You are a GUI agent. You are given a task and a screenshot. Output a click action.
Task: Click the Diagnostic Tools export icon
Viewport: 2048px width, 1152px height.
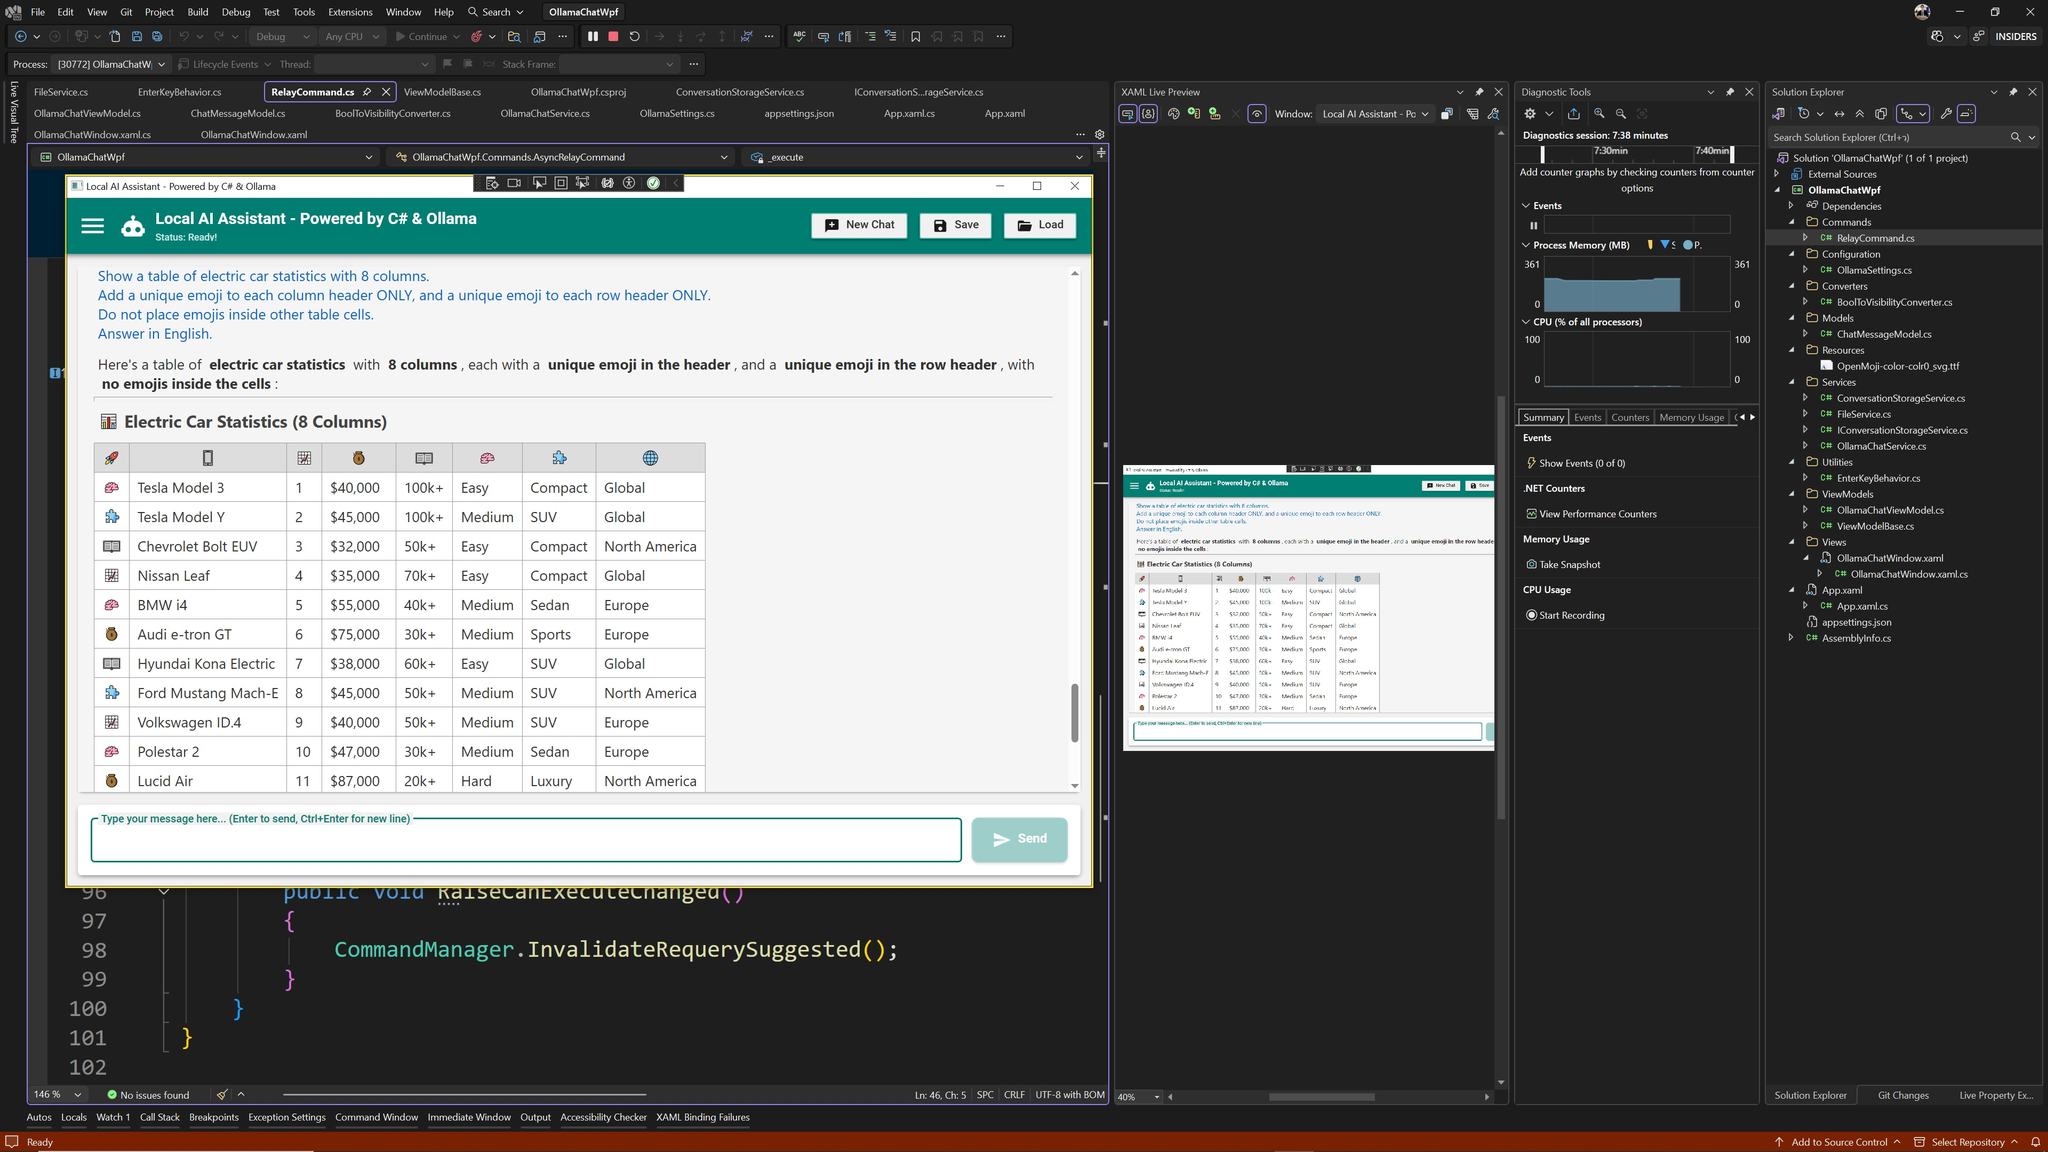(x=1574, y=114)
